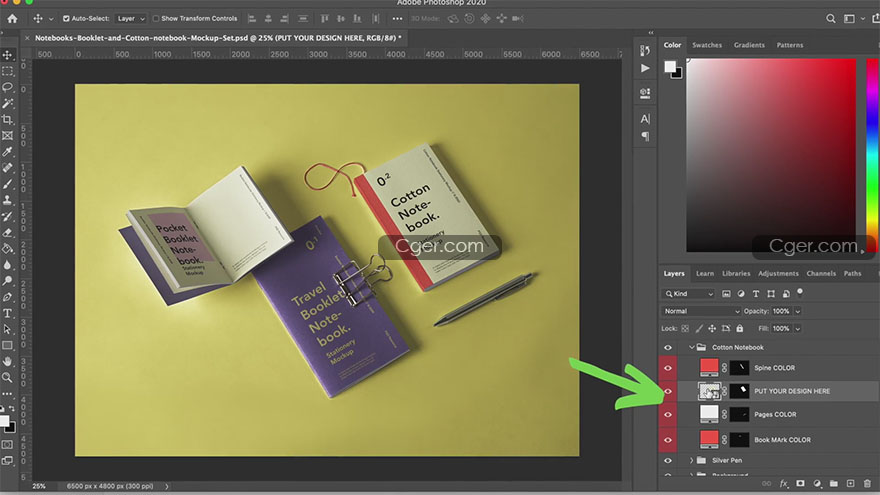Select the Pen tool
The image size is (880, 495).
(x=8, y=297)
